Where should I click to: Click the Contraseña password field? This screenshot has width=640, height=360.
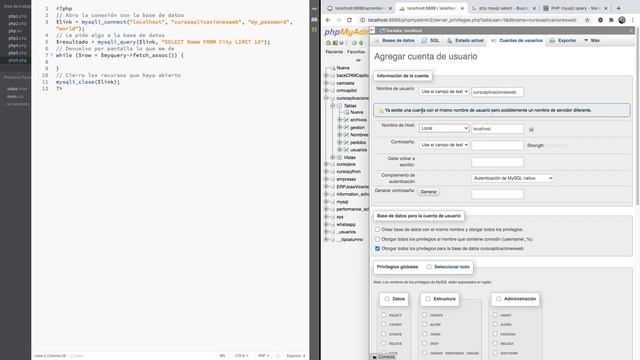click(497, 145)
